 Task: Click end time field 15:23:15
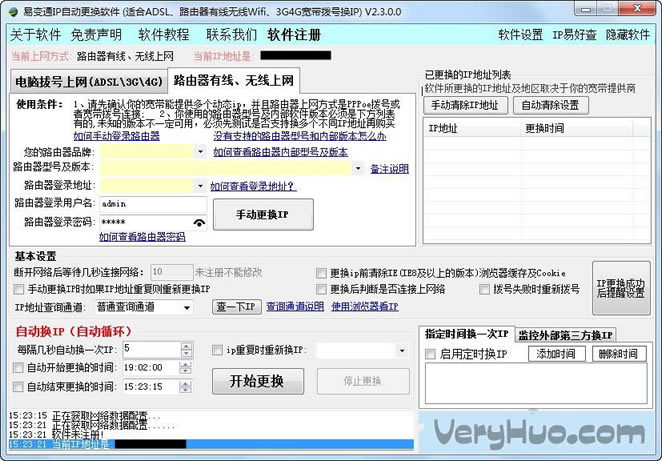(x=150, y=386)
